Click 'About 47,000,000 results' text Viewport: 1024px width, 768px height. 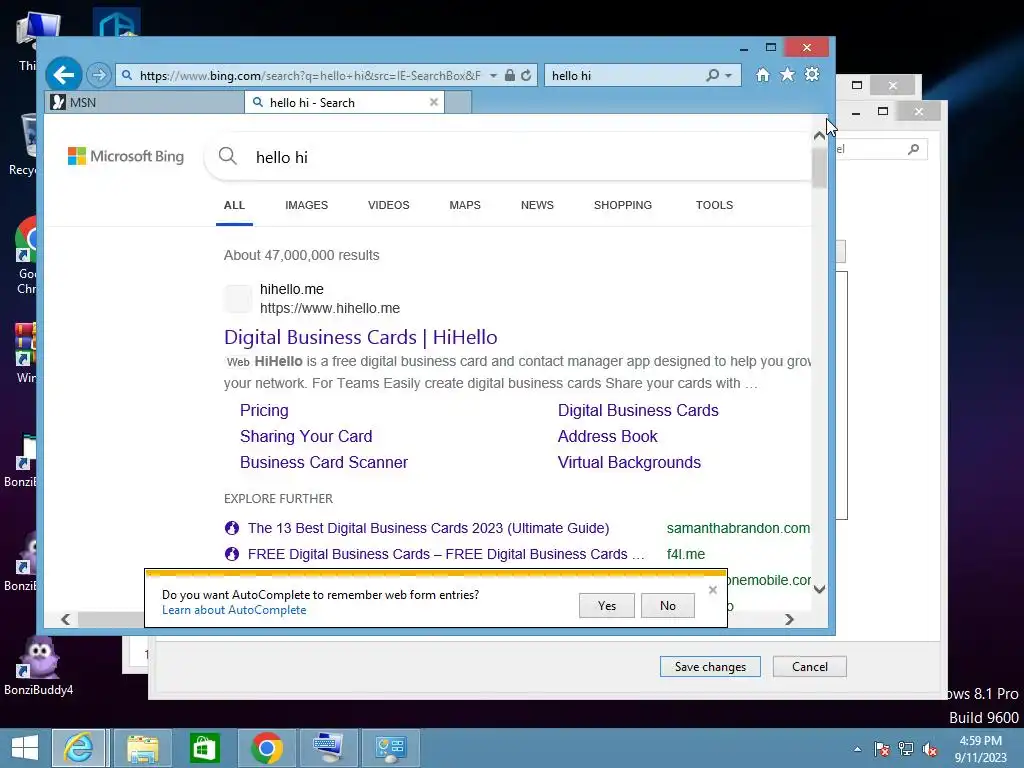(302, 255)
